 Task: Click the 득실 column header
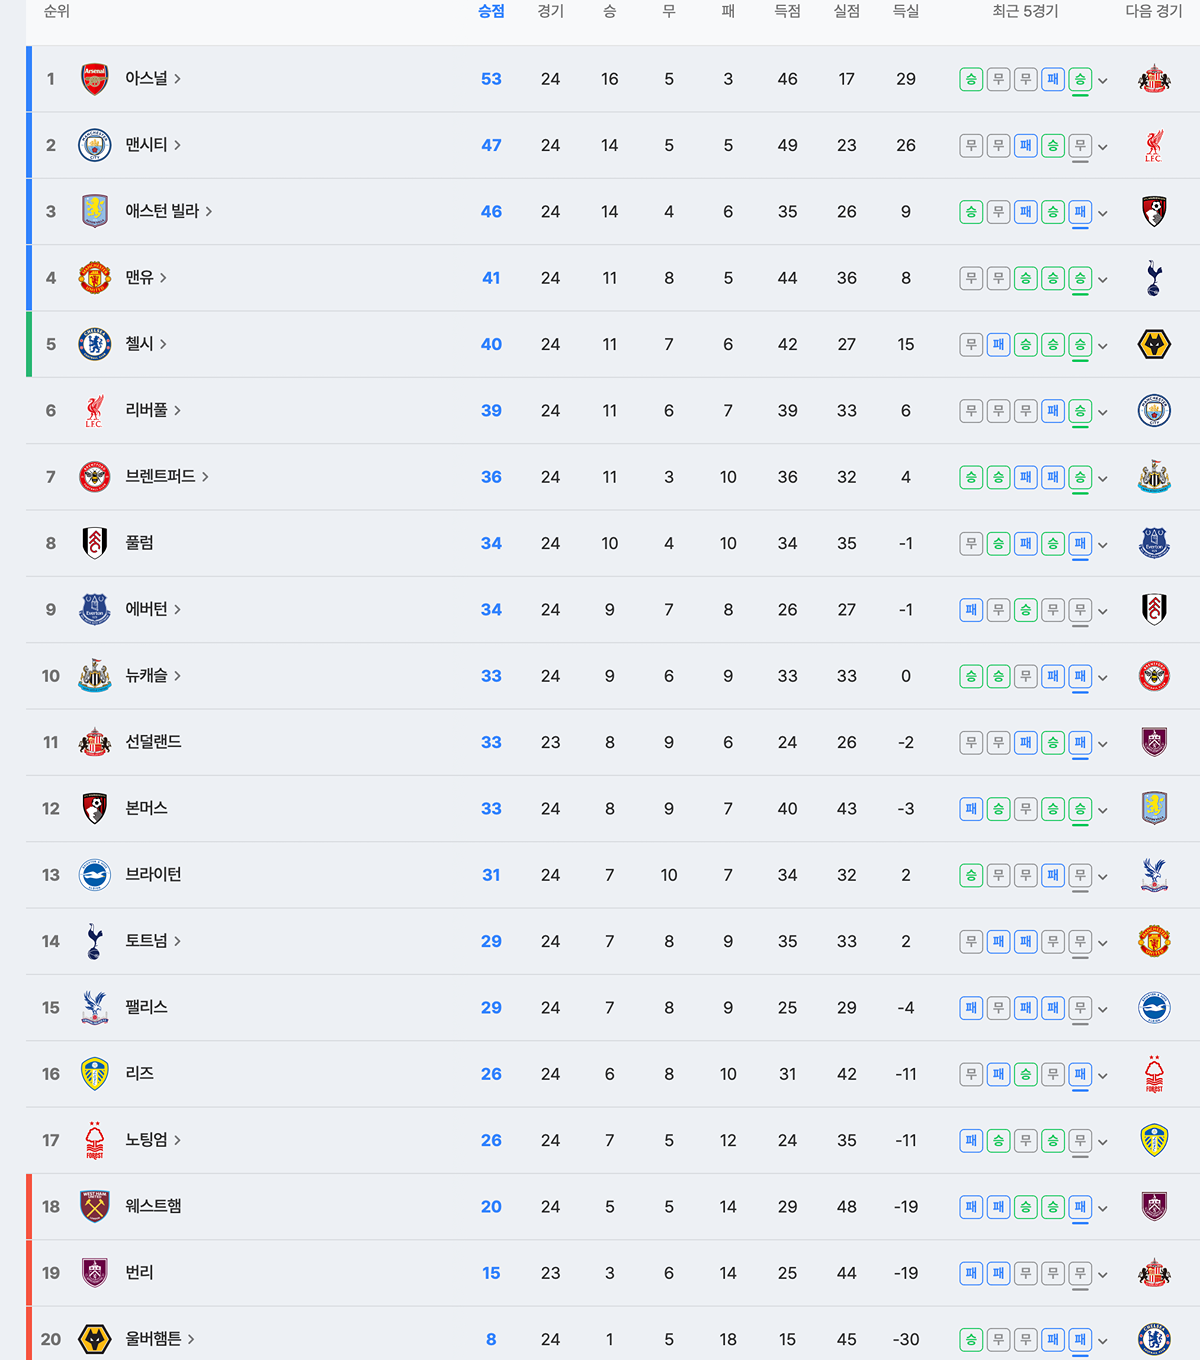pos(906,11)
